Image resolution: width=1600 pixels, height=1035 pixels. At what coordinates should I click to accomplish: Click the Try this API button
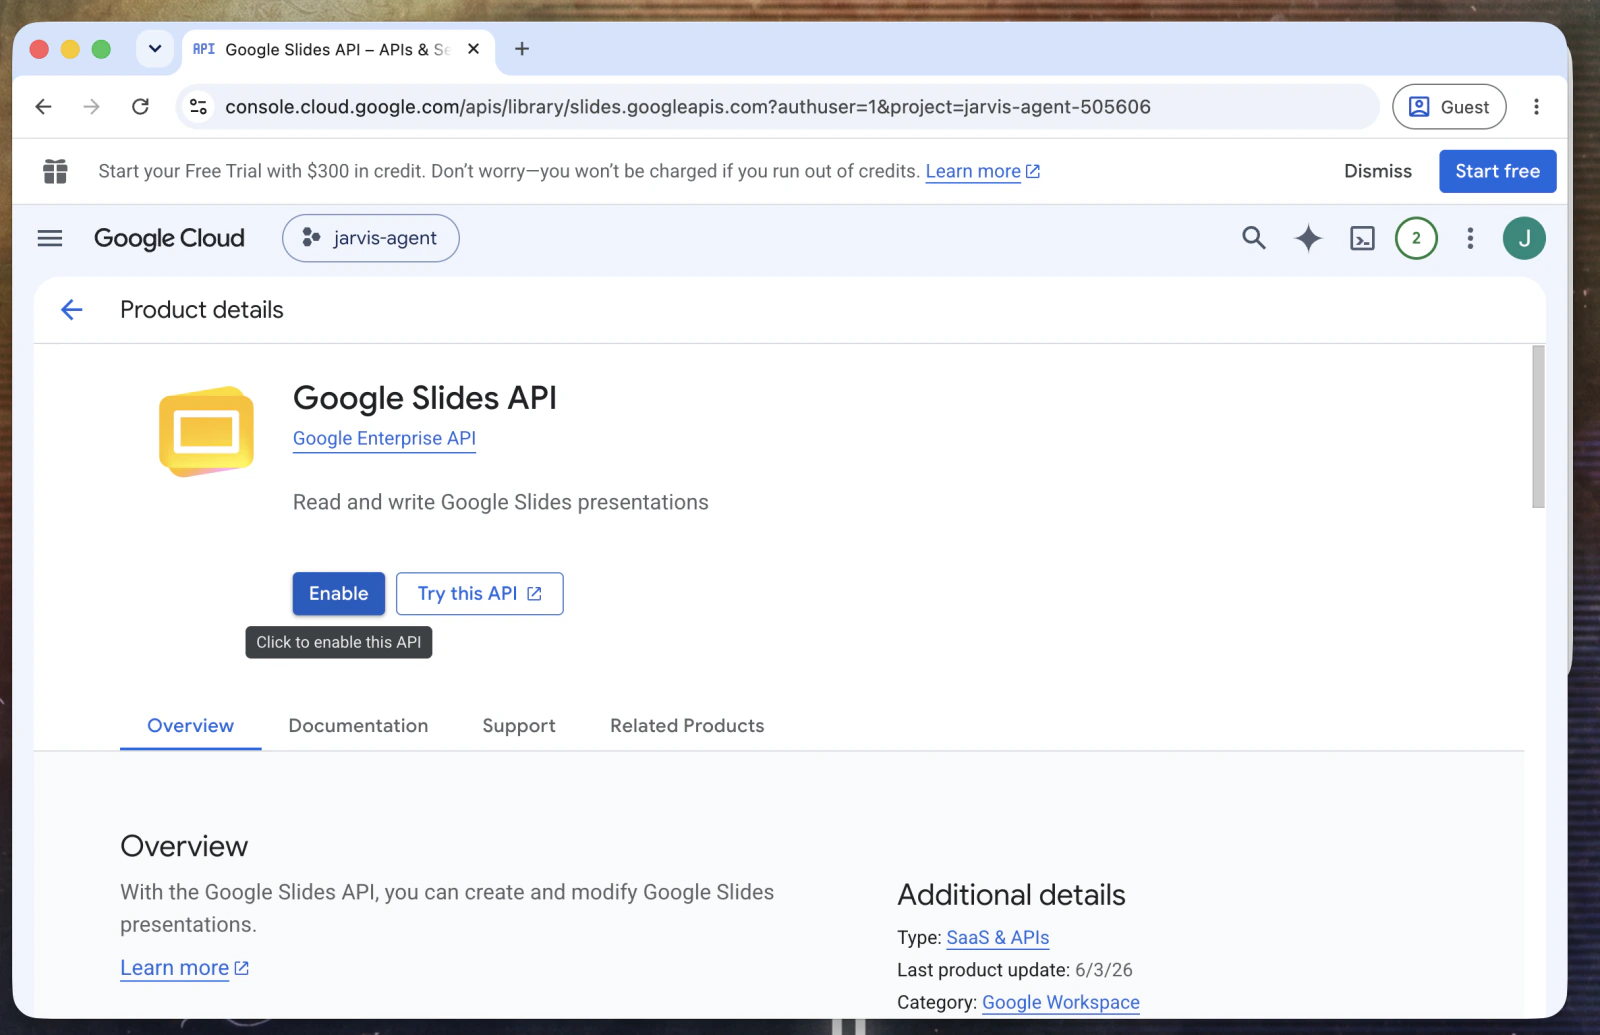(480, 594)
